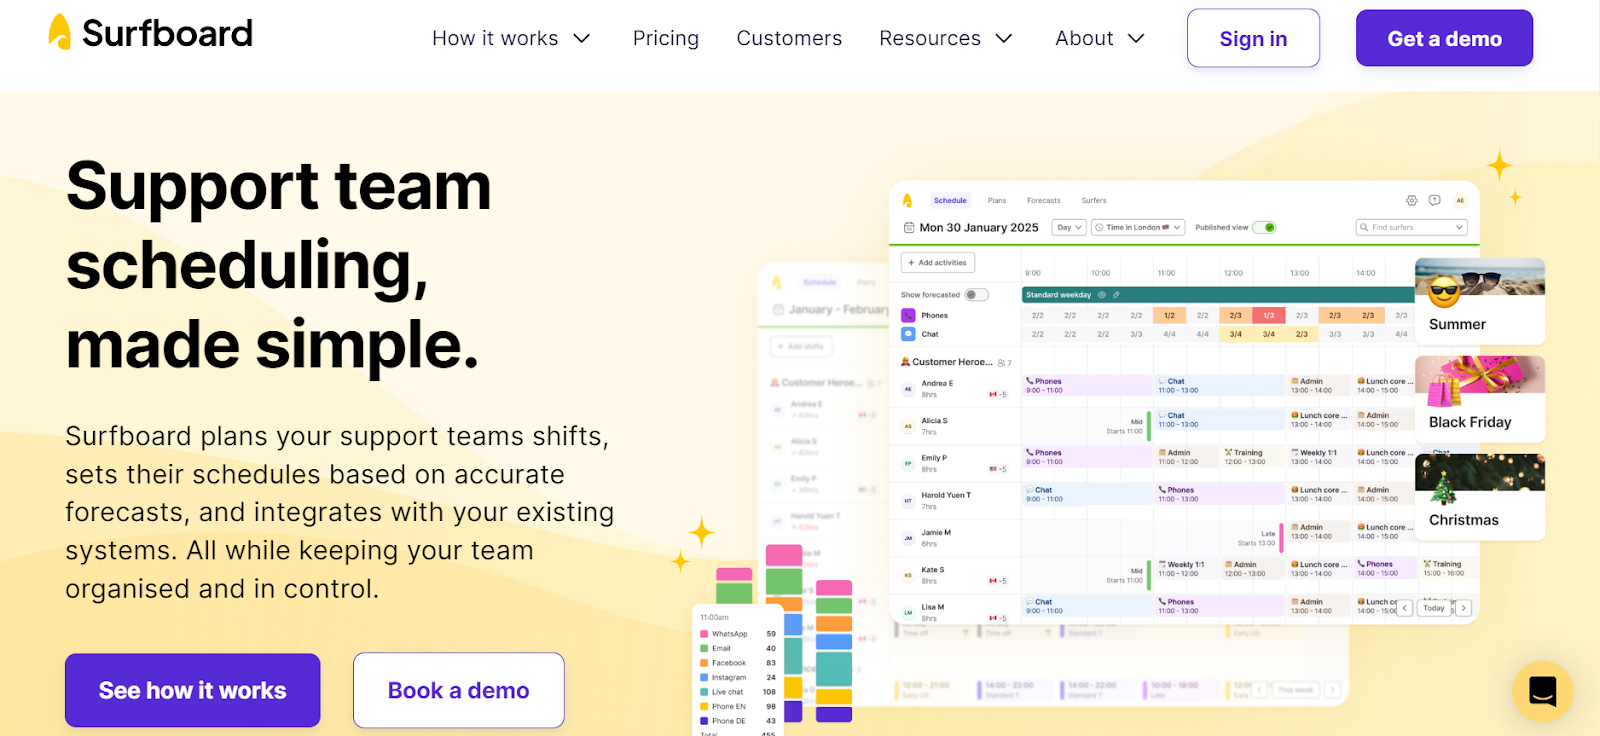The image size is (1600, 736).
Task: Click the Lisa M avatar icon
Action: [908, 612]
